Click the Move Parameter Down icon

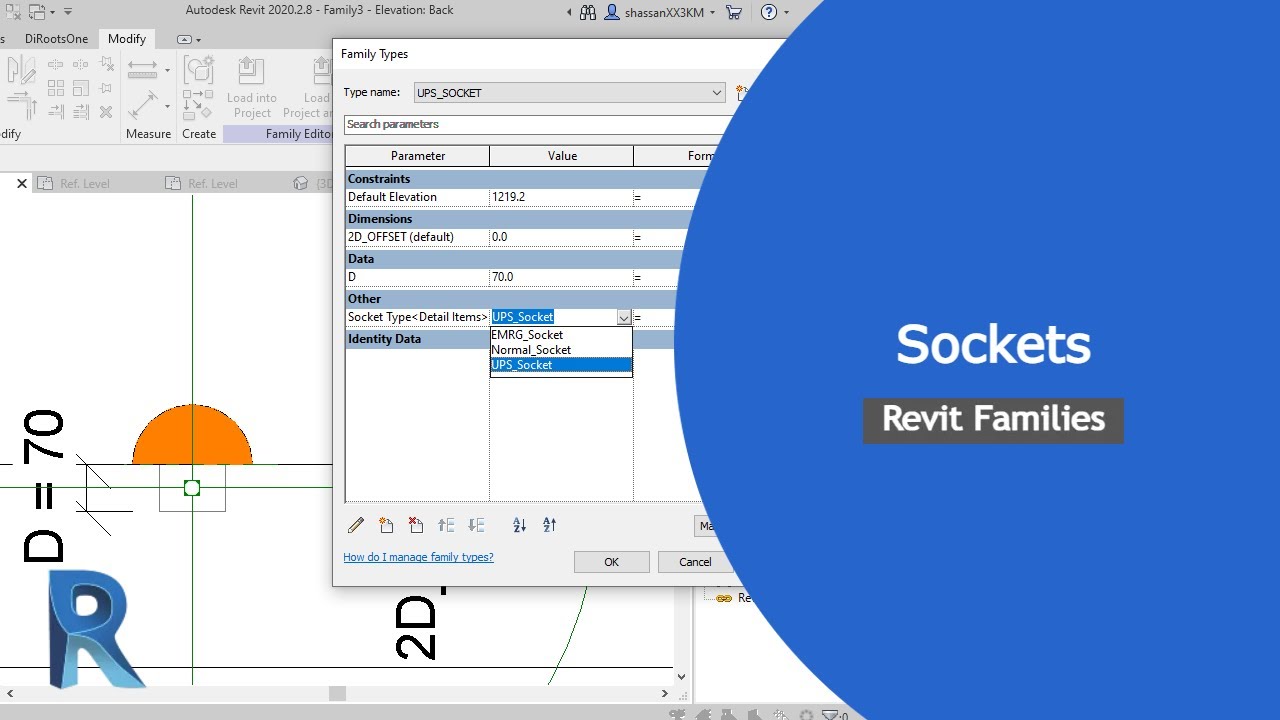point(476,525)
